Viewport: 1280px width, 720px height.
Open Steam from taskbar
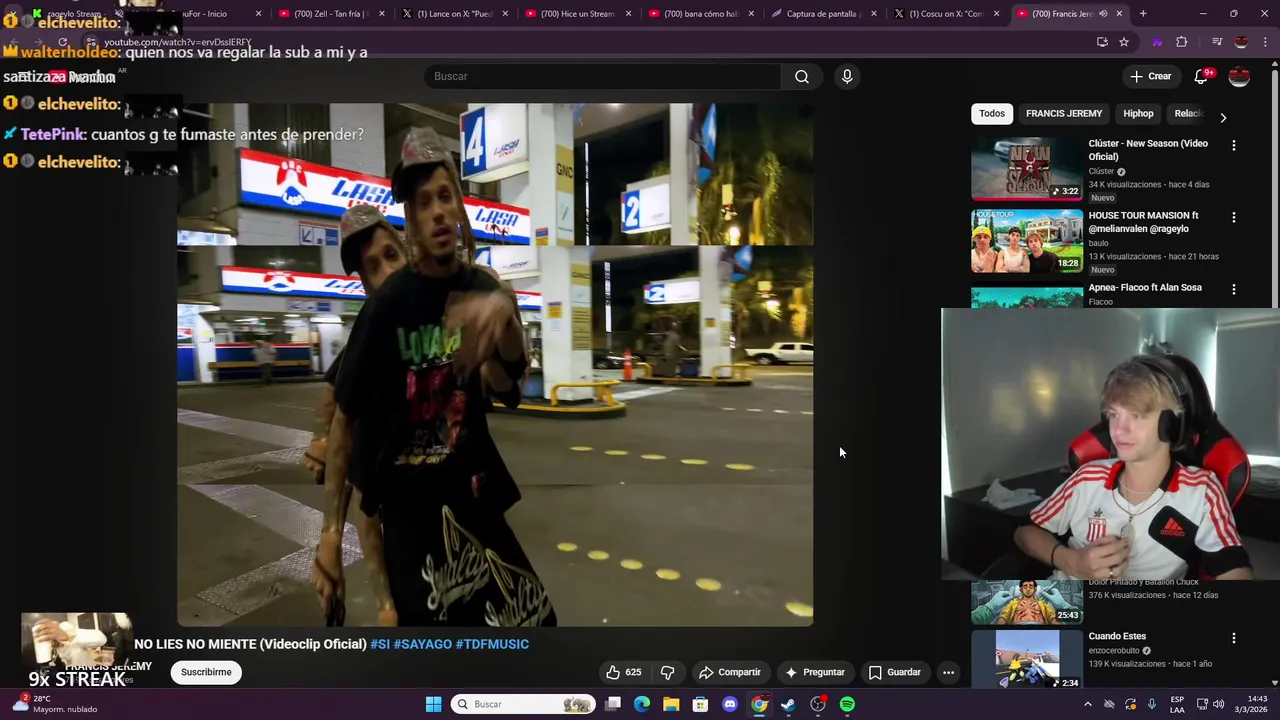click(788, 705)
